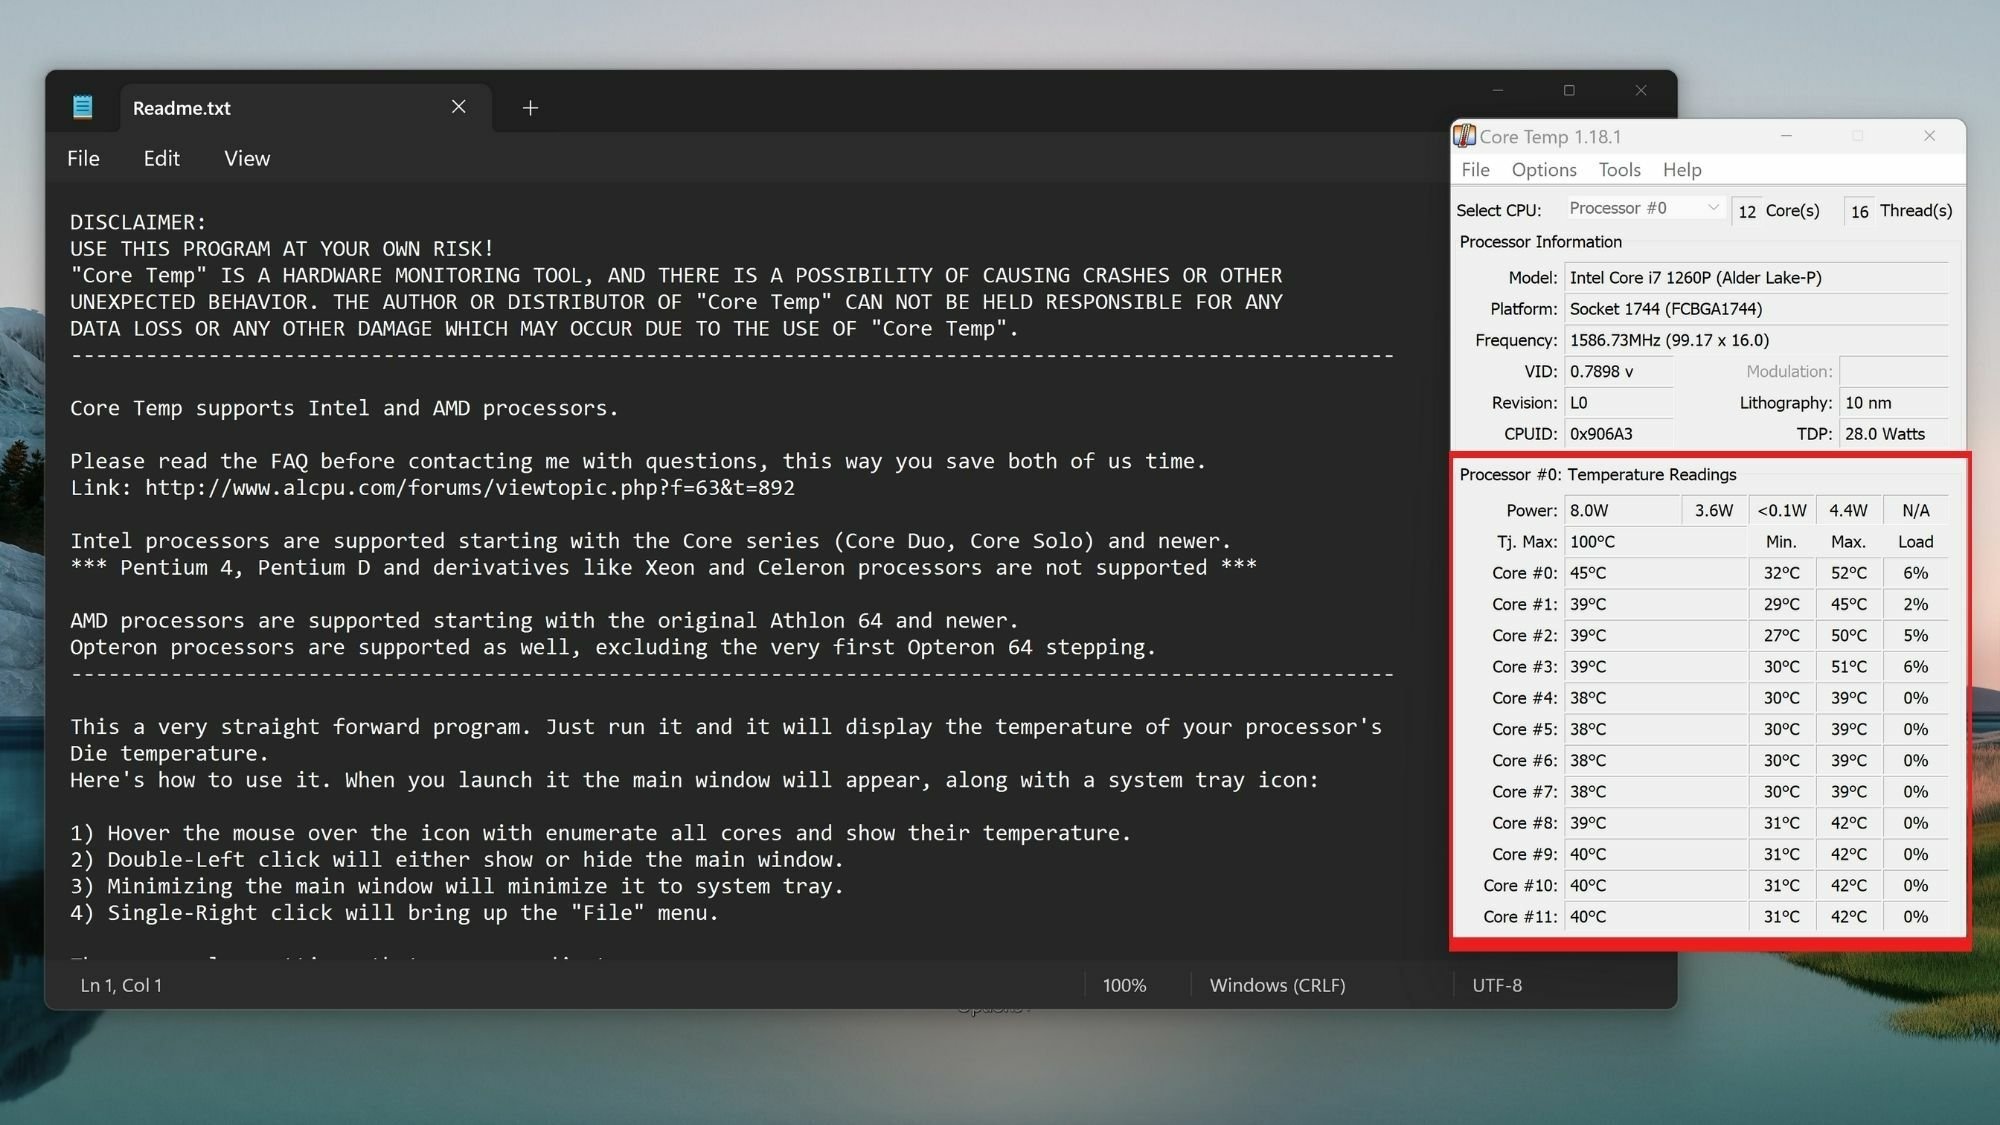Screen dimensions: 2000x1125
Task: Click the Windows (CRLF) line ending indicator
Action: [1277, 985]
